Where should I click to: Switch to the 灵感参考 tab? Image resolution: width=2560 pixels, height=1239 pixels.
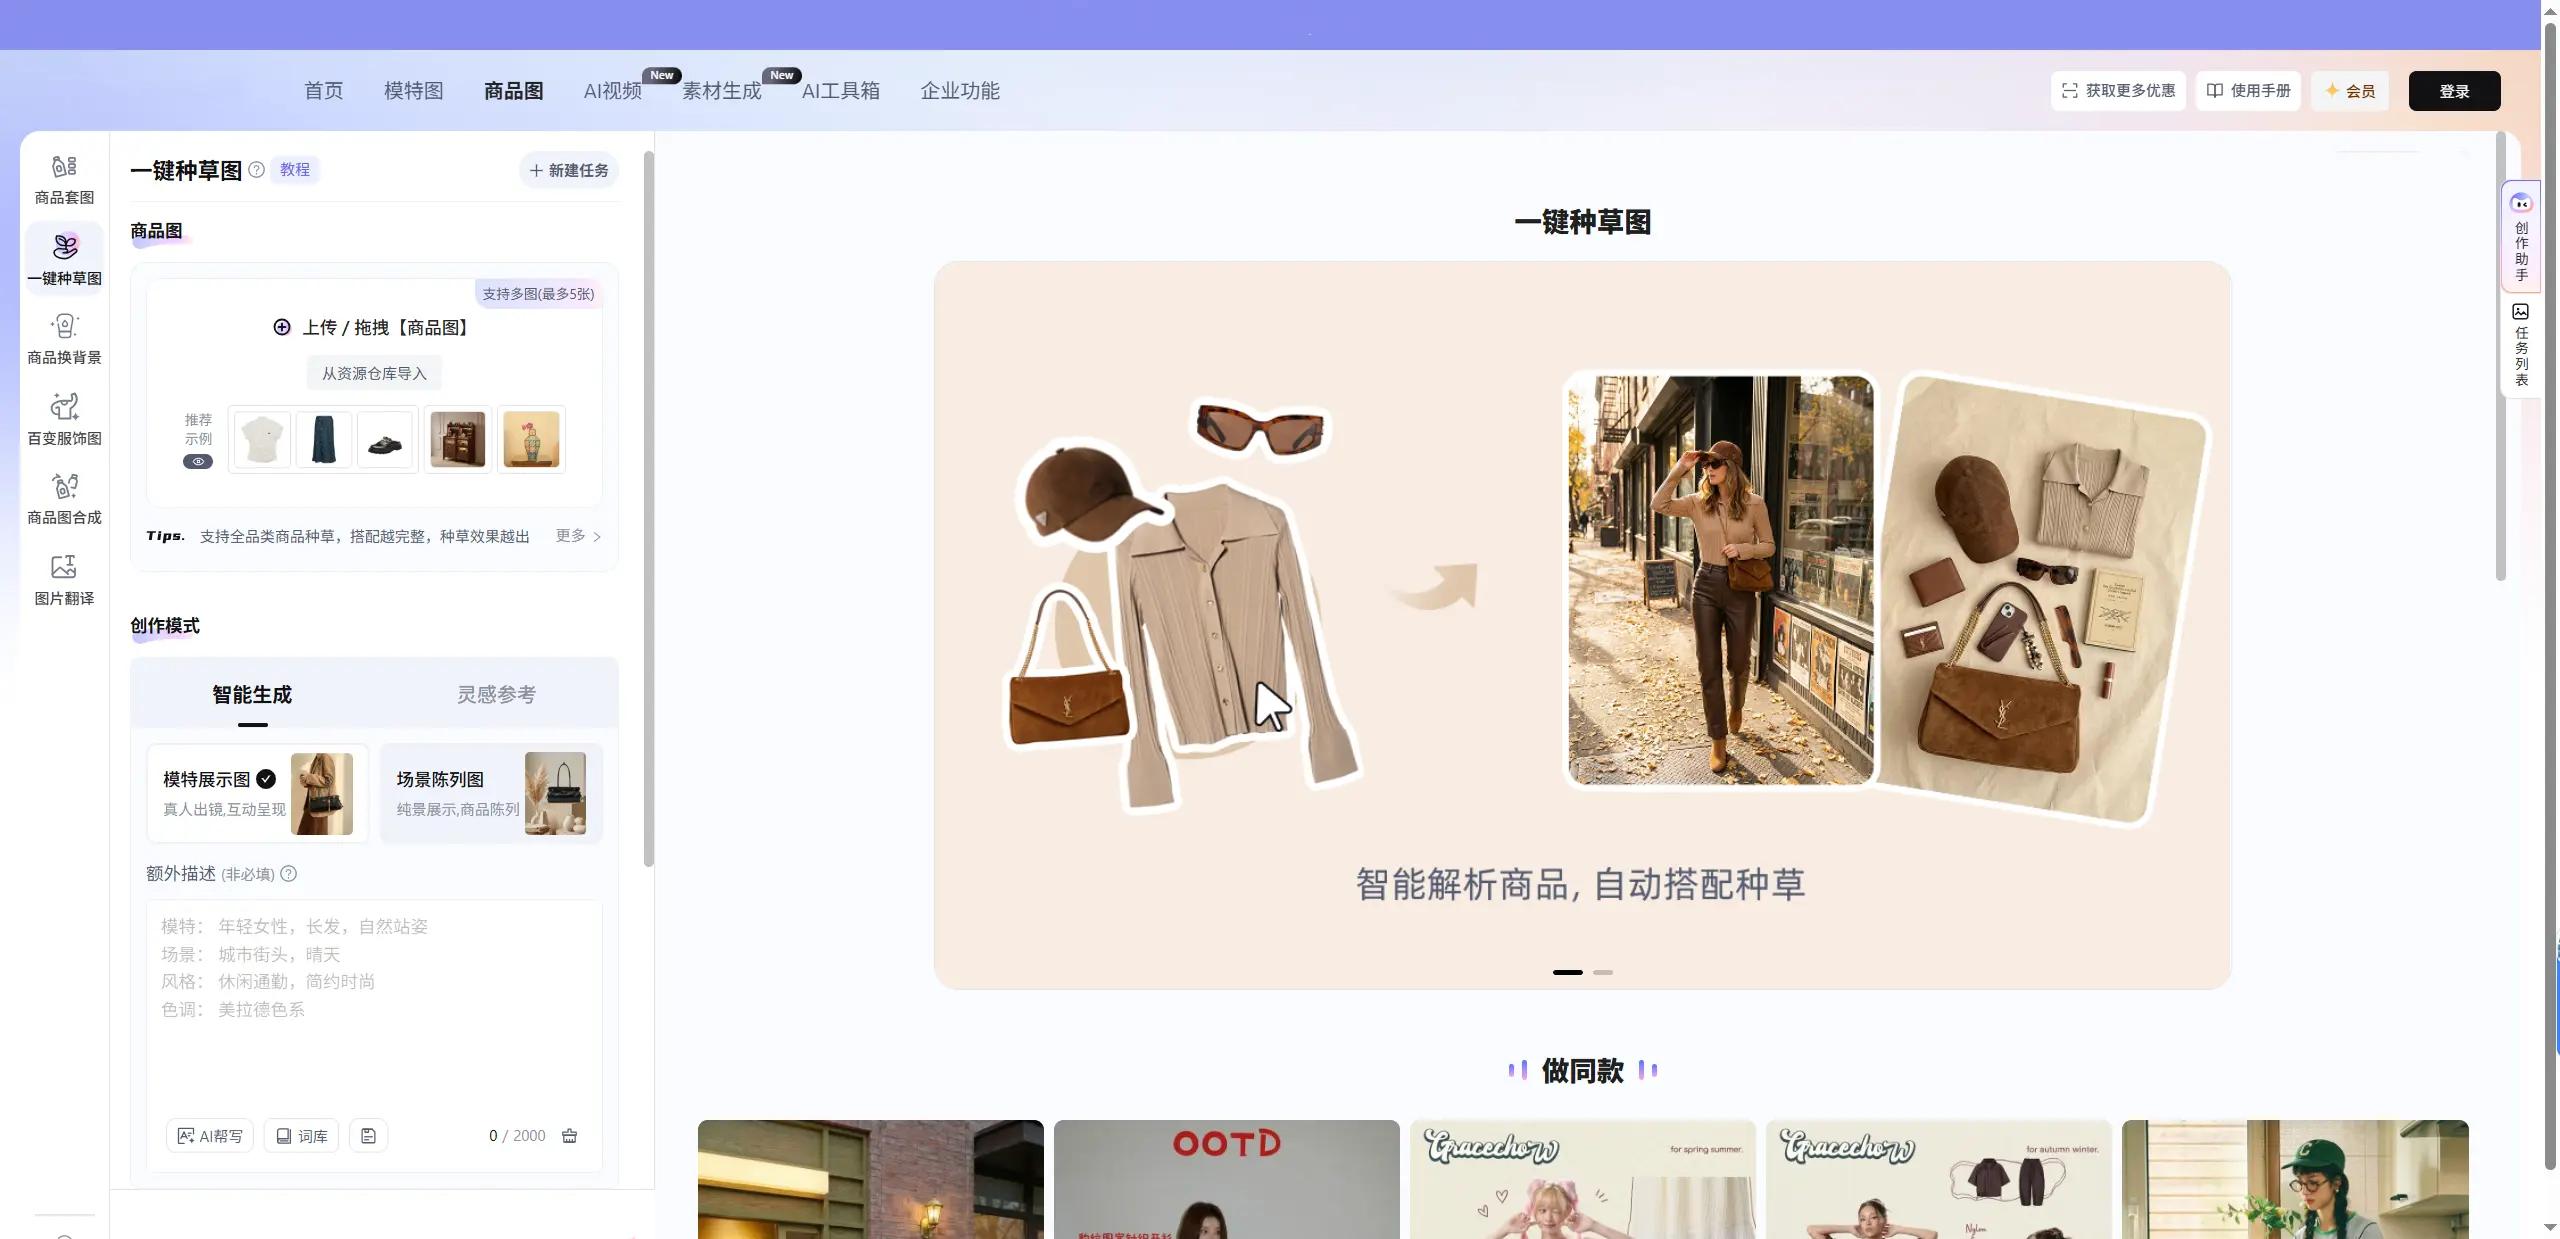[x=496, y=695]
